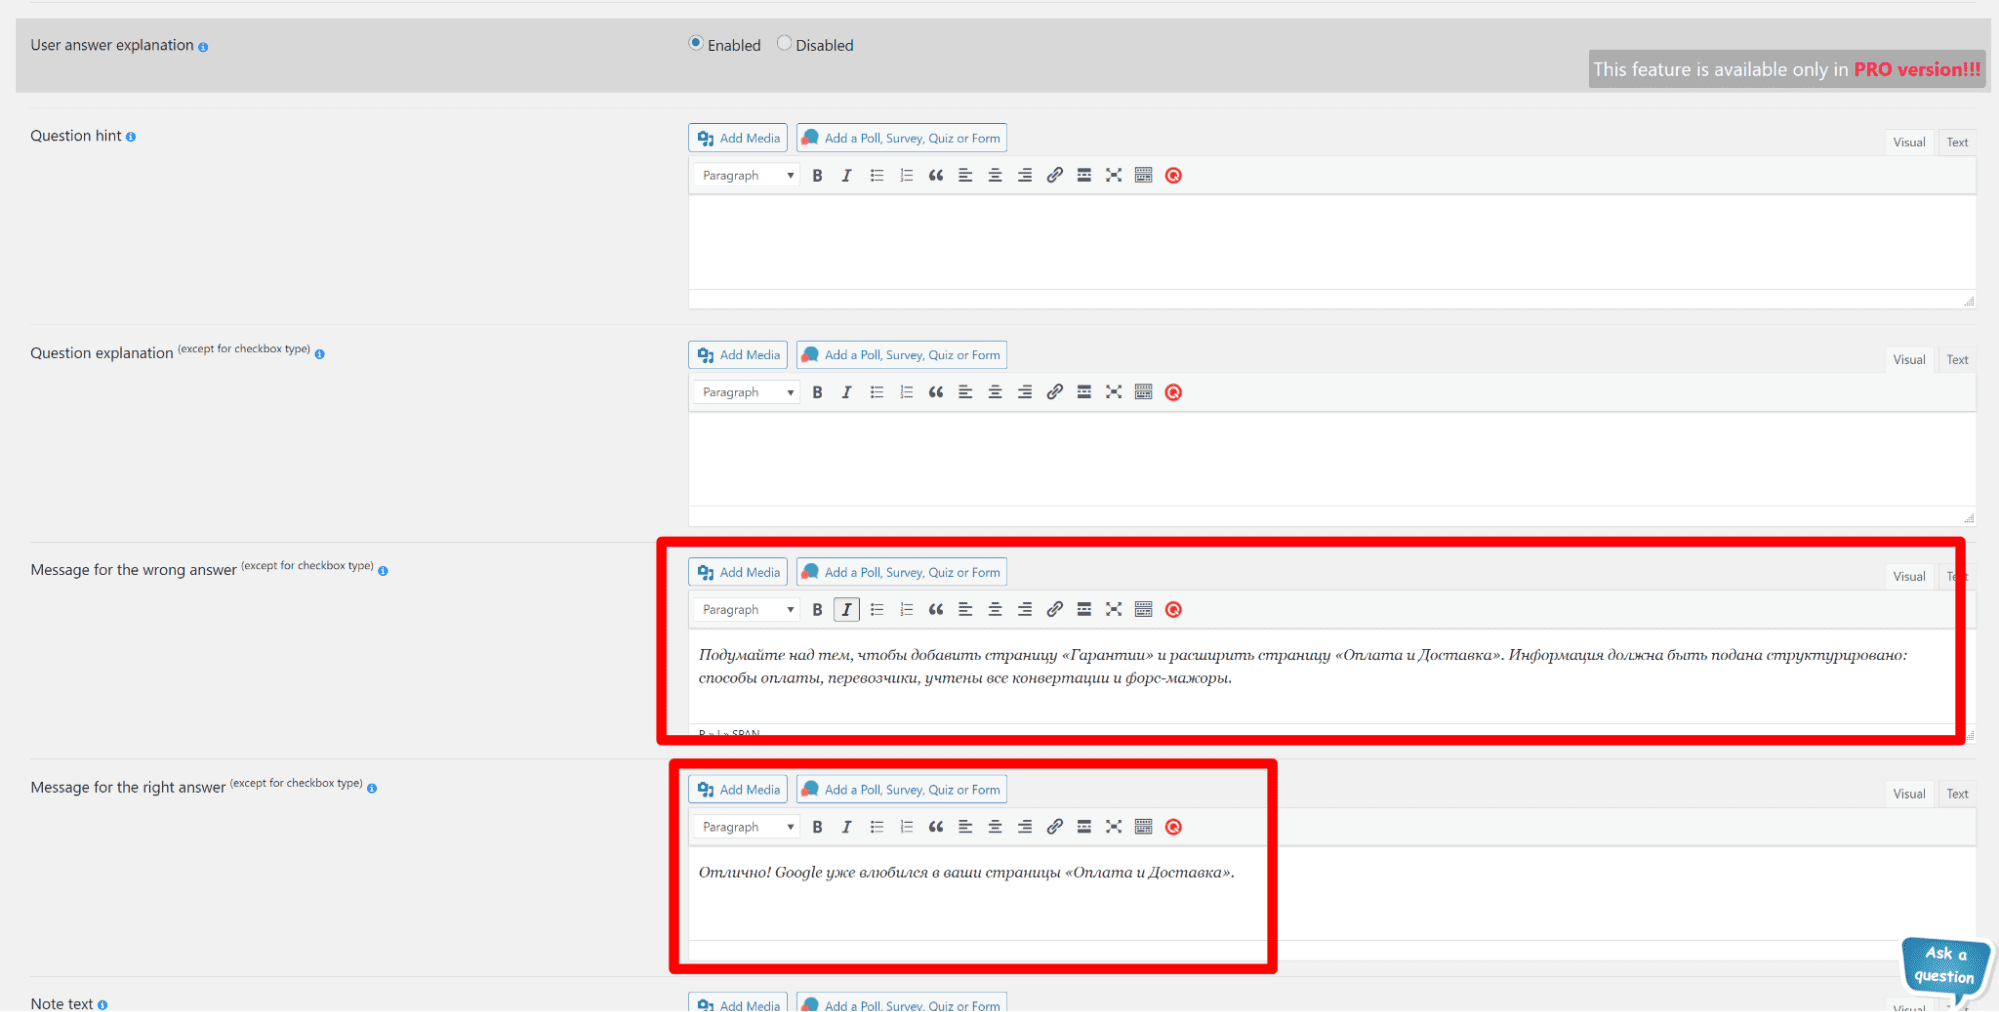1999x1012 pixels.
Task: Click inside the Question hint text area
Action: [1330, 243]
